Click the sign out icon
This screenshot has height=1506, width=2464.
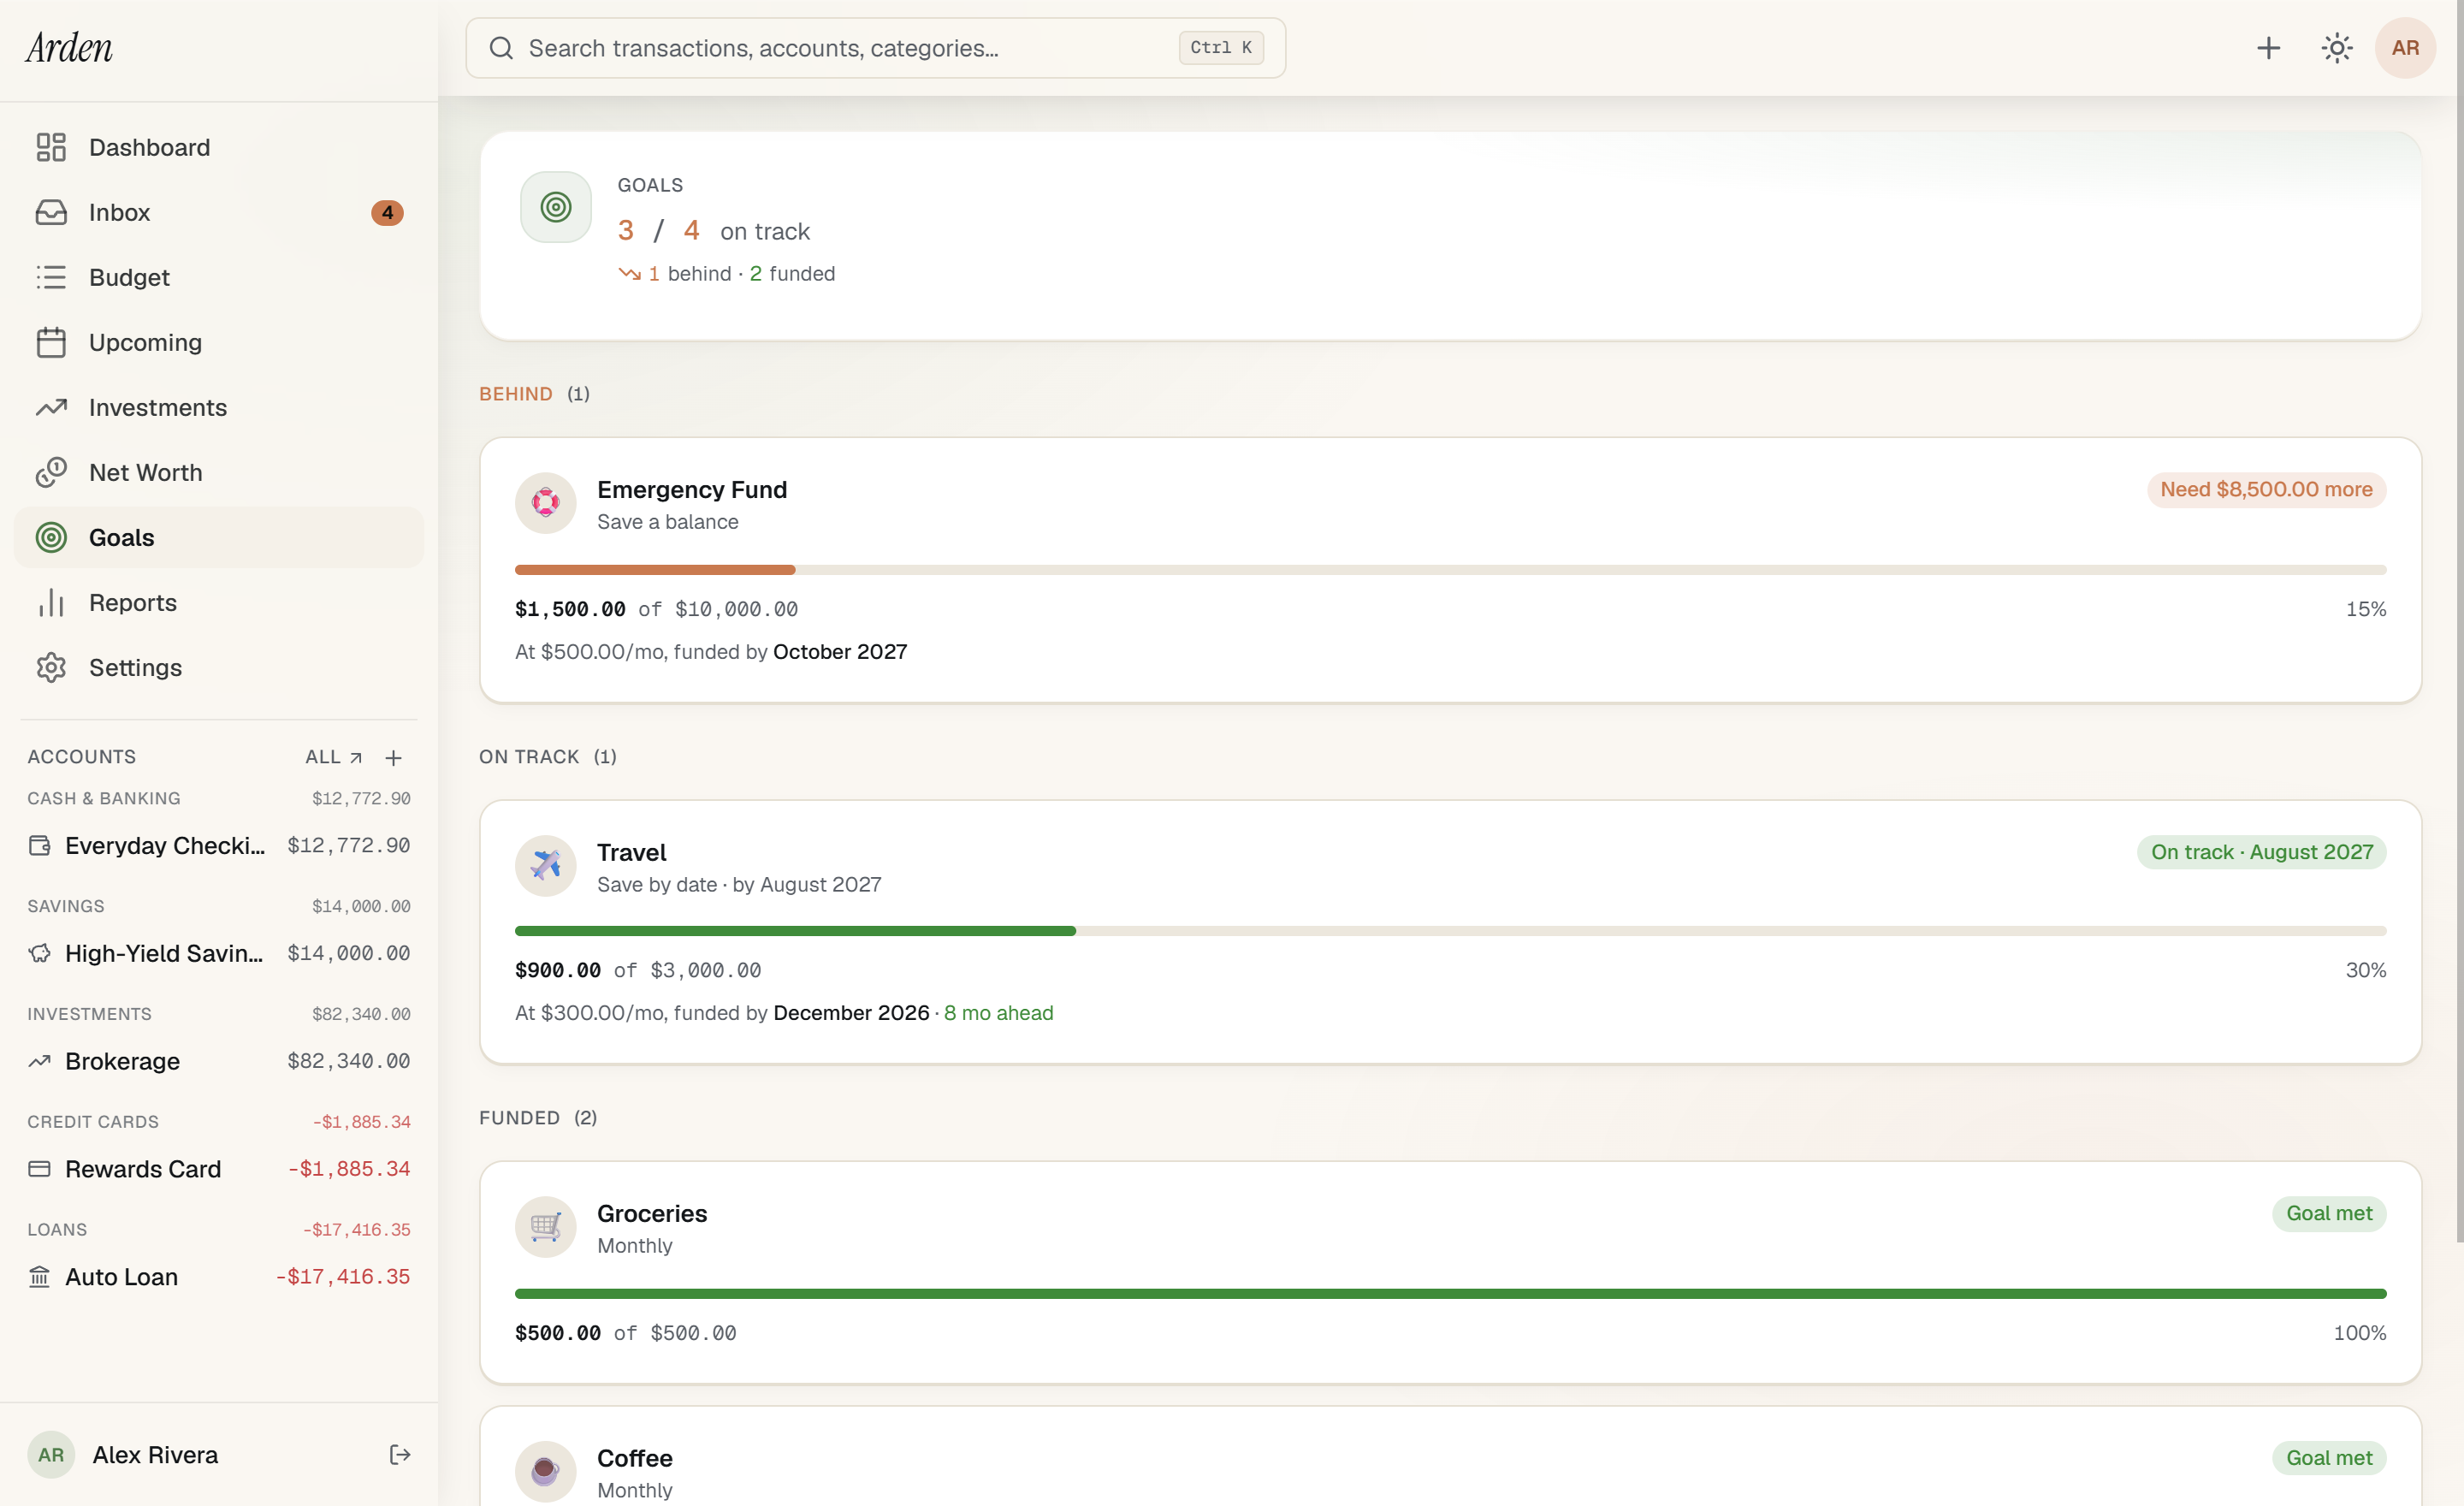[x=400, y=1455]
